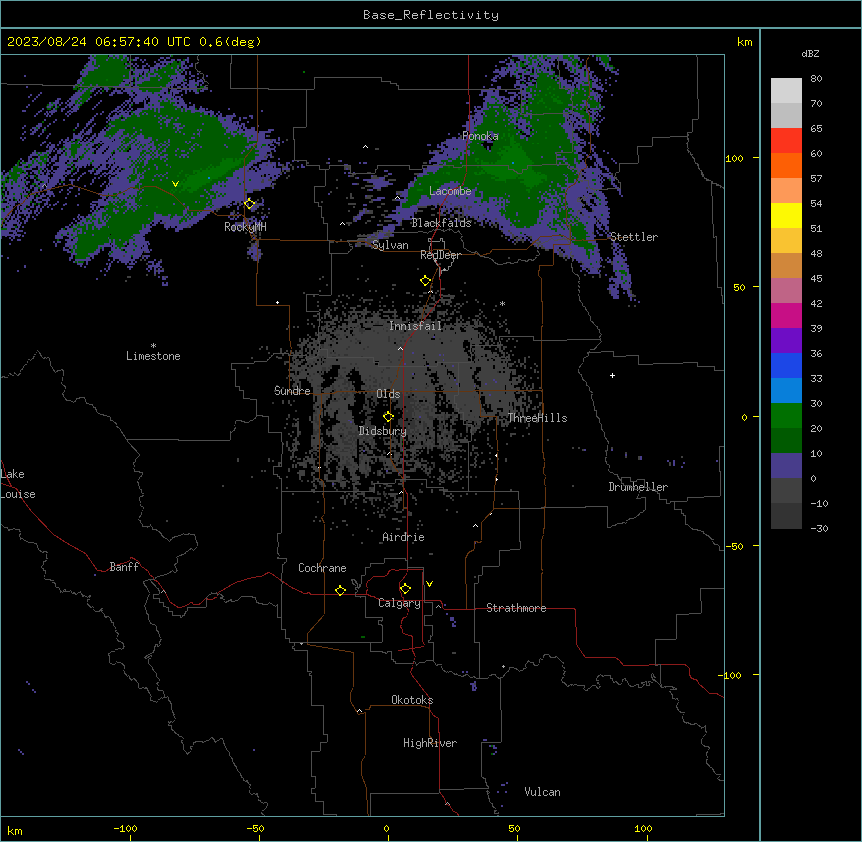Click the Sundre label
862x842 pixels.
[292, 391]
